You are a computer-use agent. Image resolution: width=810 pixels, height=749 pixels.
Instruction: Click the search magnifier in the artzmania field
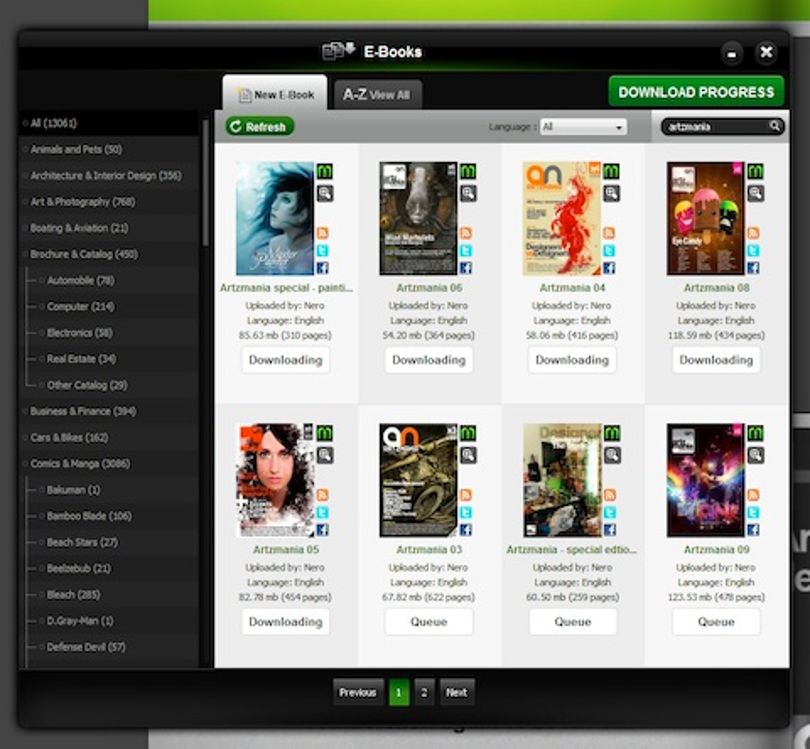[774, 126]
